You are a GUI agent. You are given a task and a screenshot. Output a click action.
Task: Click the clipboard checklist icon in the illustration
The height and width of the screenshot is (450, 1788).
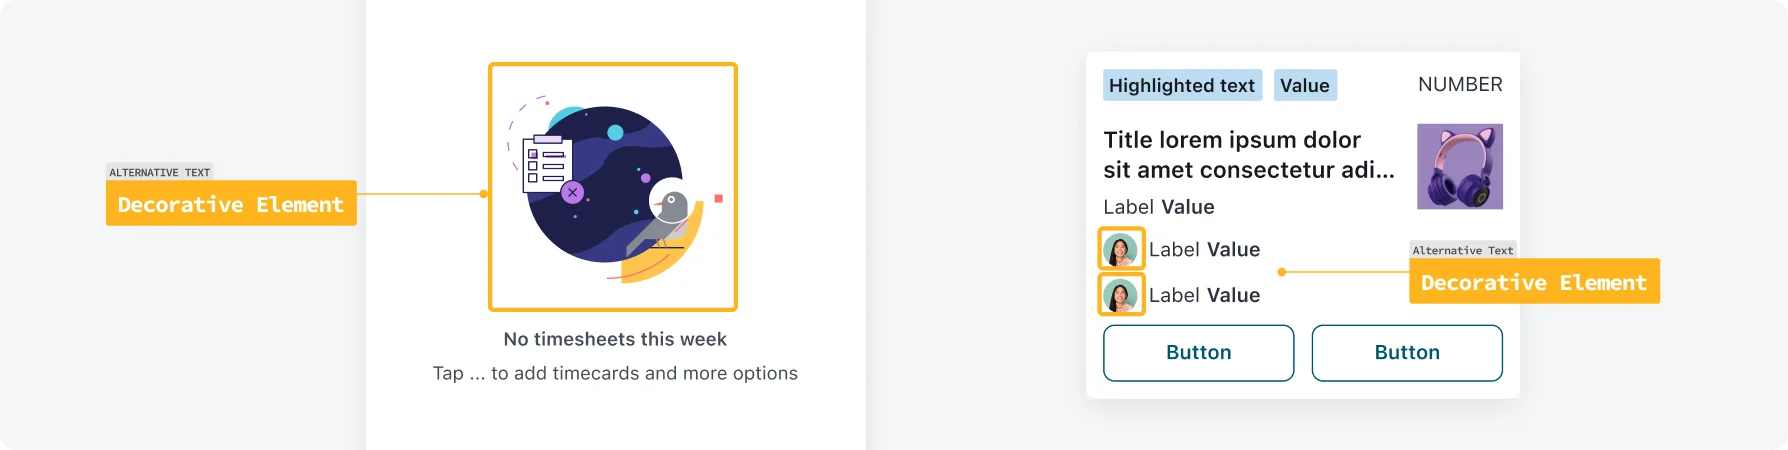tap(547, 163)
